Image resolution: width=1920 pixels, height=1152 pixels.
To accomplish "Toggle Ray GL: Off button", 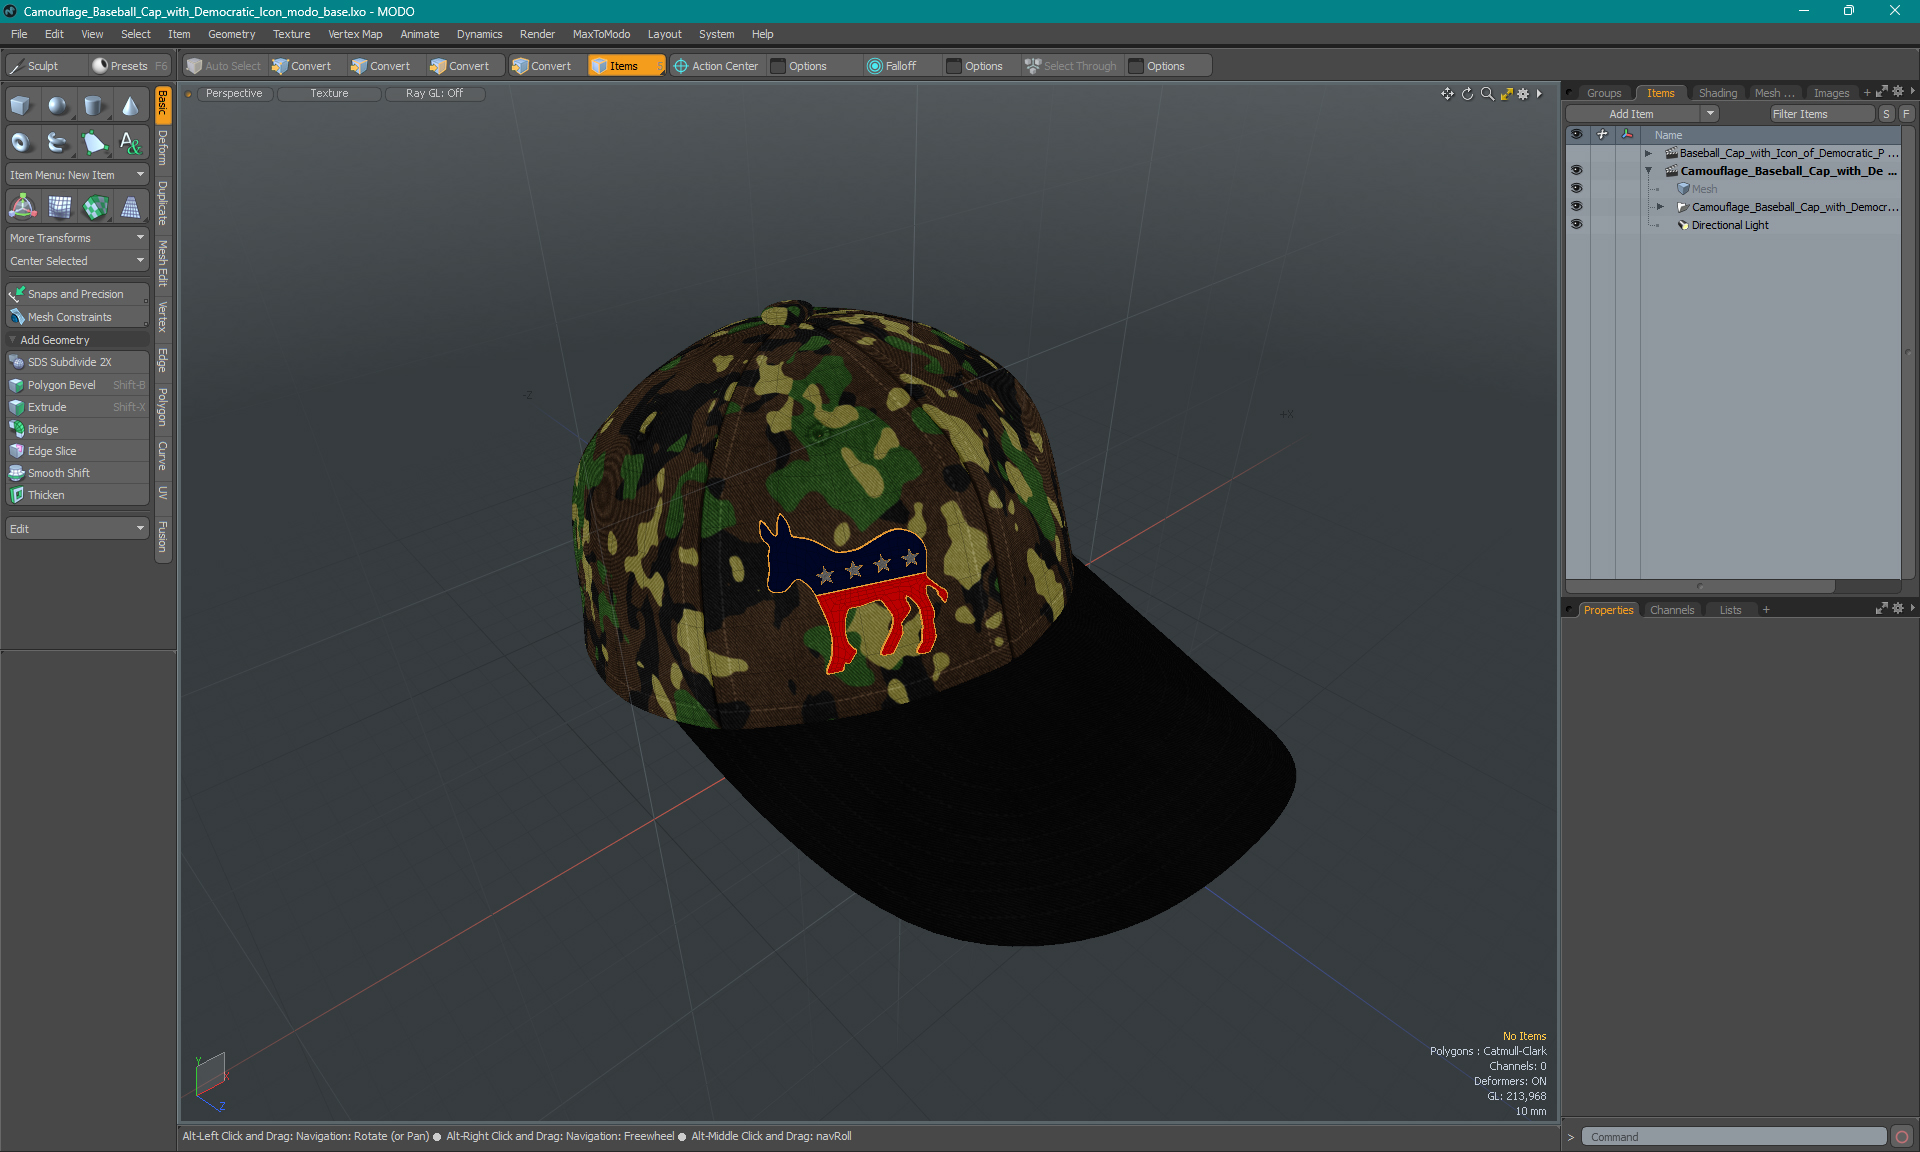I will coord(434,94).
